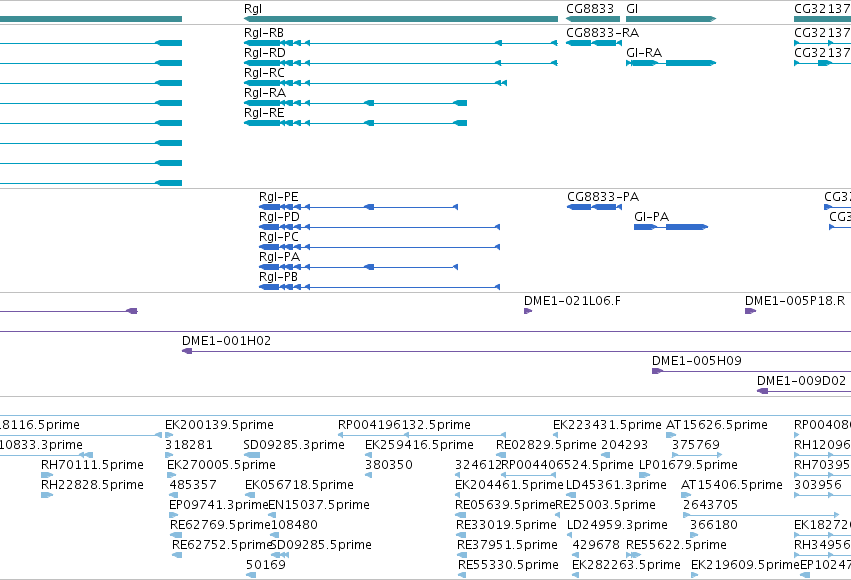Click the Rgl gene label
Image resolution: width=851 pixels, height=580 pixels.
tap(253, 9)
